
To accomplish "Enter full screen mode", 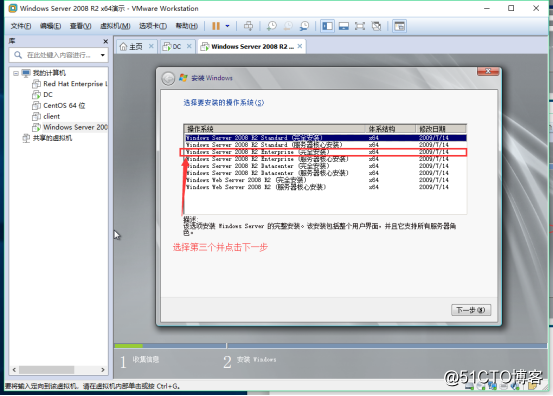I will coord(360,26).
